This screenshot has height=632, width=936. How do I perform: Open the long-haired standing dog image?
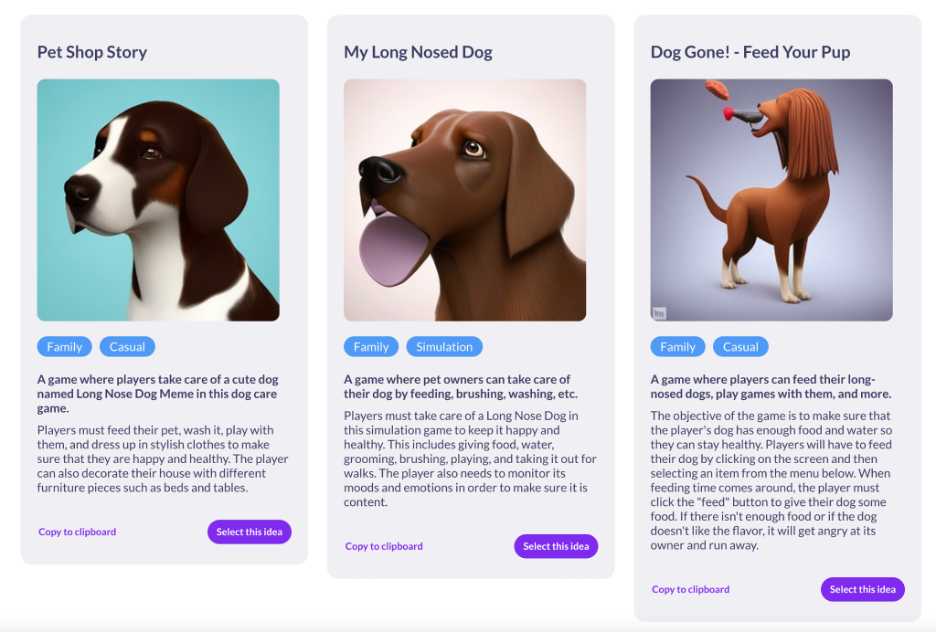[772, 200]
